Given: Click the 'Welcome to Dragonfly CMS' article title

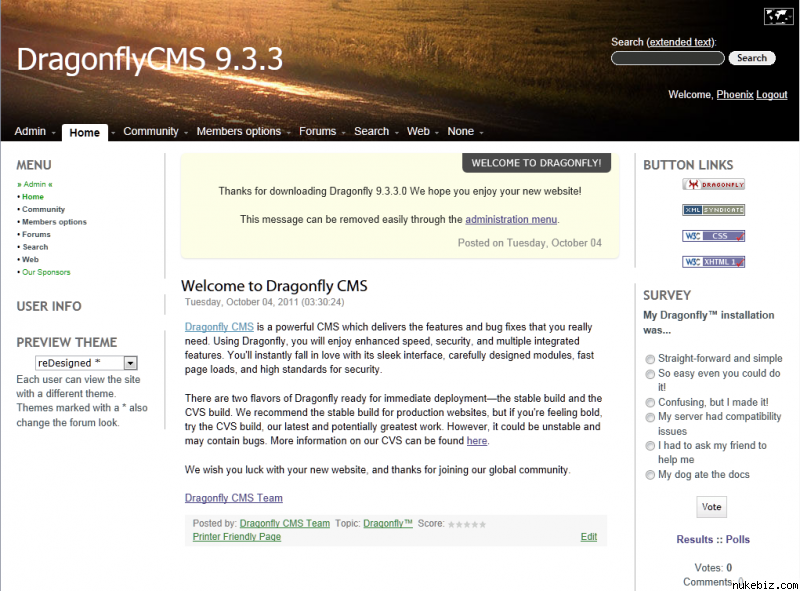Looking at the screenshot, I should (x=274, y=286).
